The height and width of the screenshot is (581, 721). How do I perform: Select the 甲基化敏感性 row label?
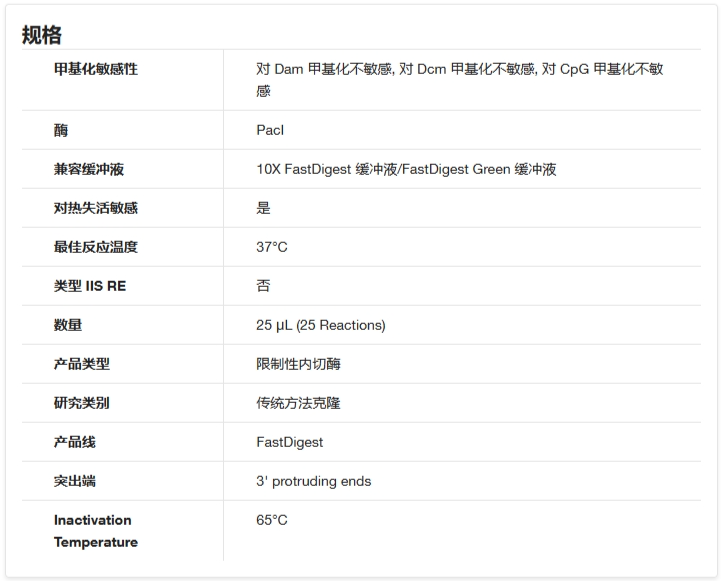[x=96, y=69]
